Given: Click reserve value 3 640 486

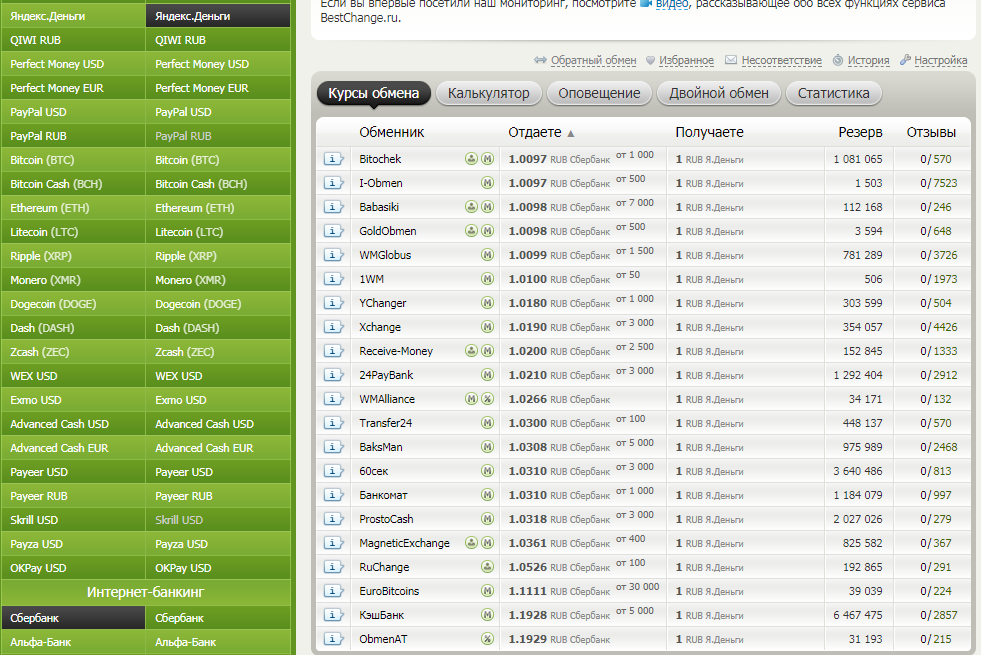Looking at the screenshot, I should pyautogui.click(x=857, y=471).
